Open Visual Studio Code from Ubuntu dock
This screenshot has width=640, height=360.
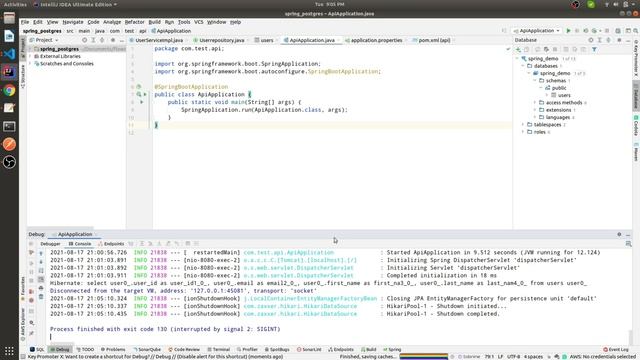pyautogui.click(x=9, y=54)
